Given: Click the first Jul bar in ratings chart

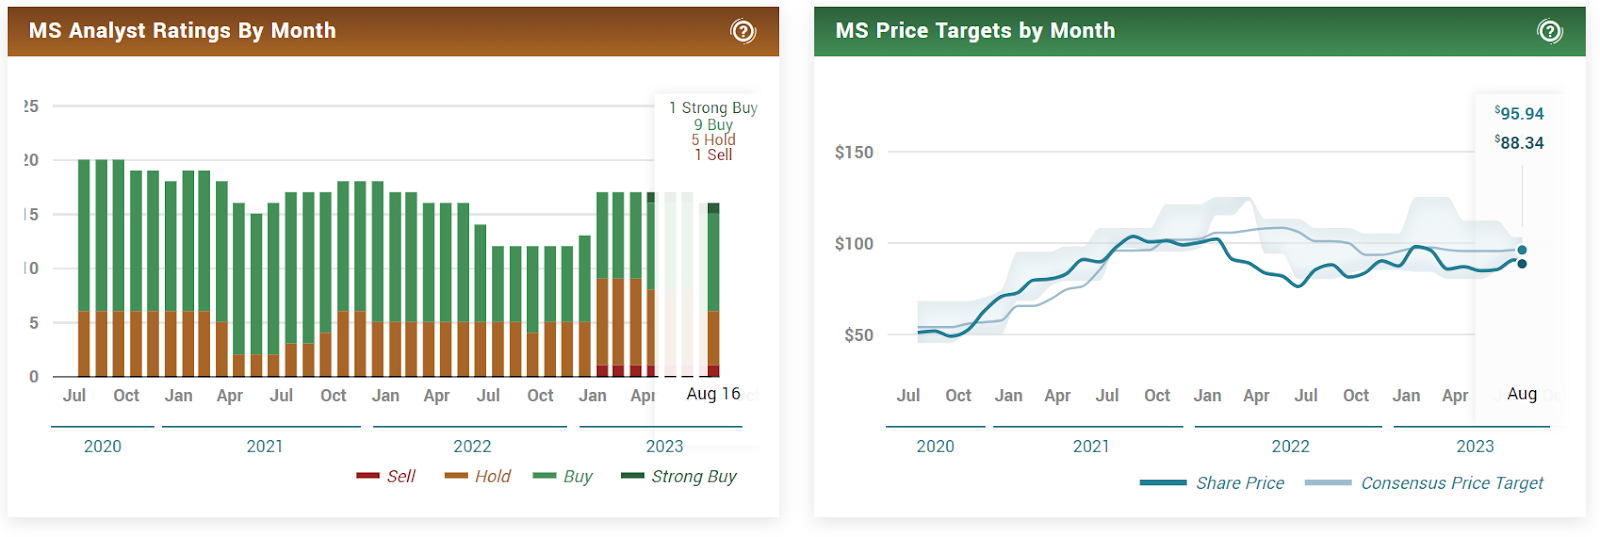Looking at the screenshot, I should tap(84, 268).
